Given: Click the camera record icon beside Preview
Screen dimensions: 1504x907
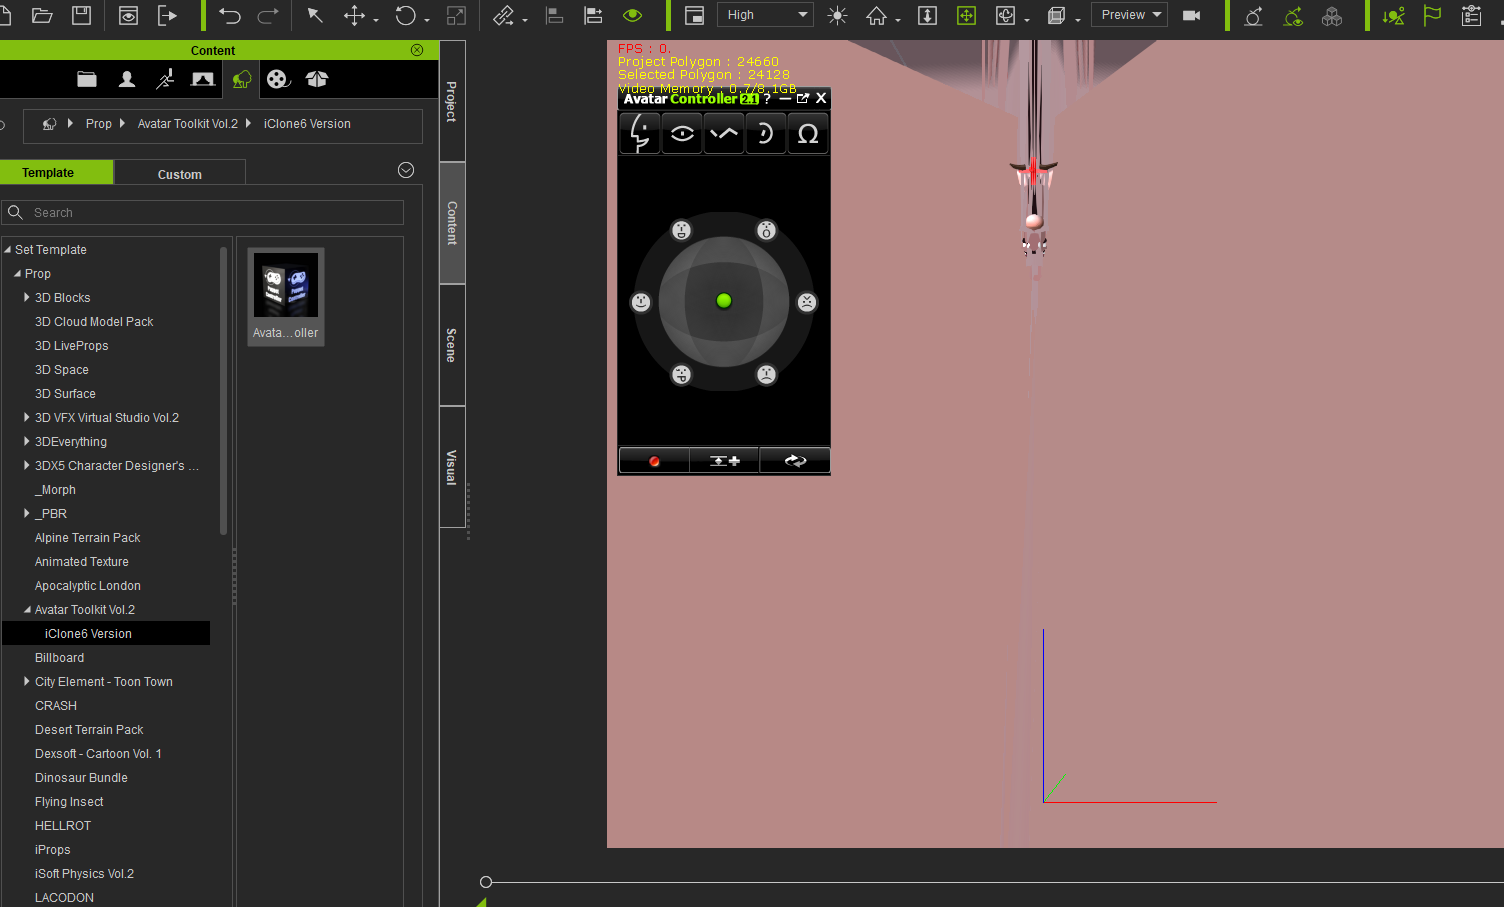Looking at the screenshot, I should [x=1191, y=16].
